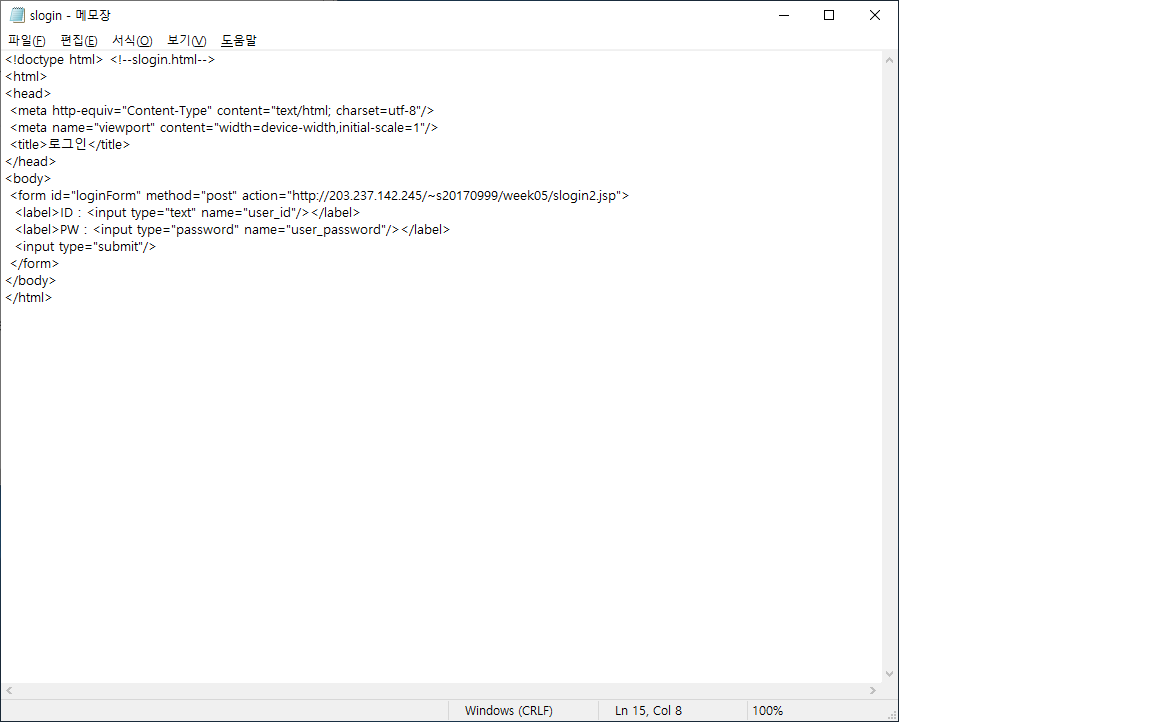Click the closing </html> tag line
The height and width of the screenshot is (722, 1152).
click(x=29, y=298)
